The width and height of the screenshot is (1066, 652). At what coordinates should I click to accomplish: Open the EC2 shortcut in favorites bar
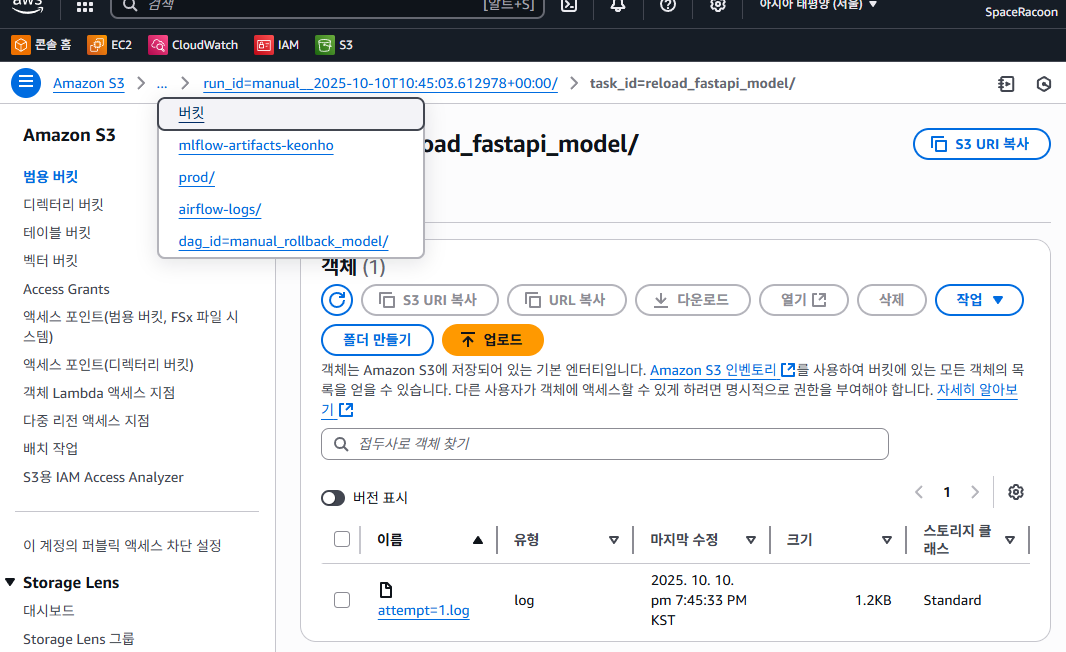110,45
